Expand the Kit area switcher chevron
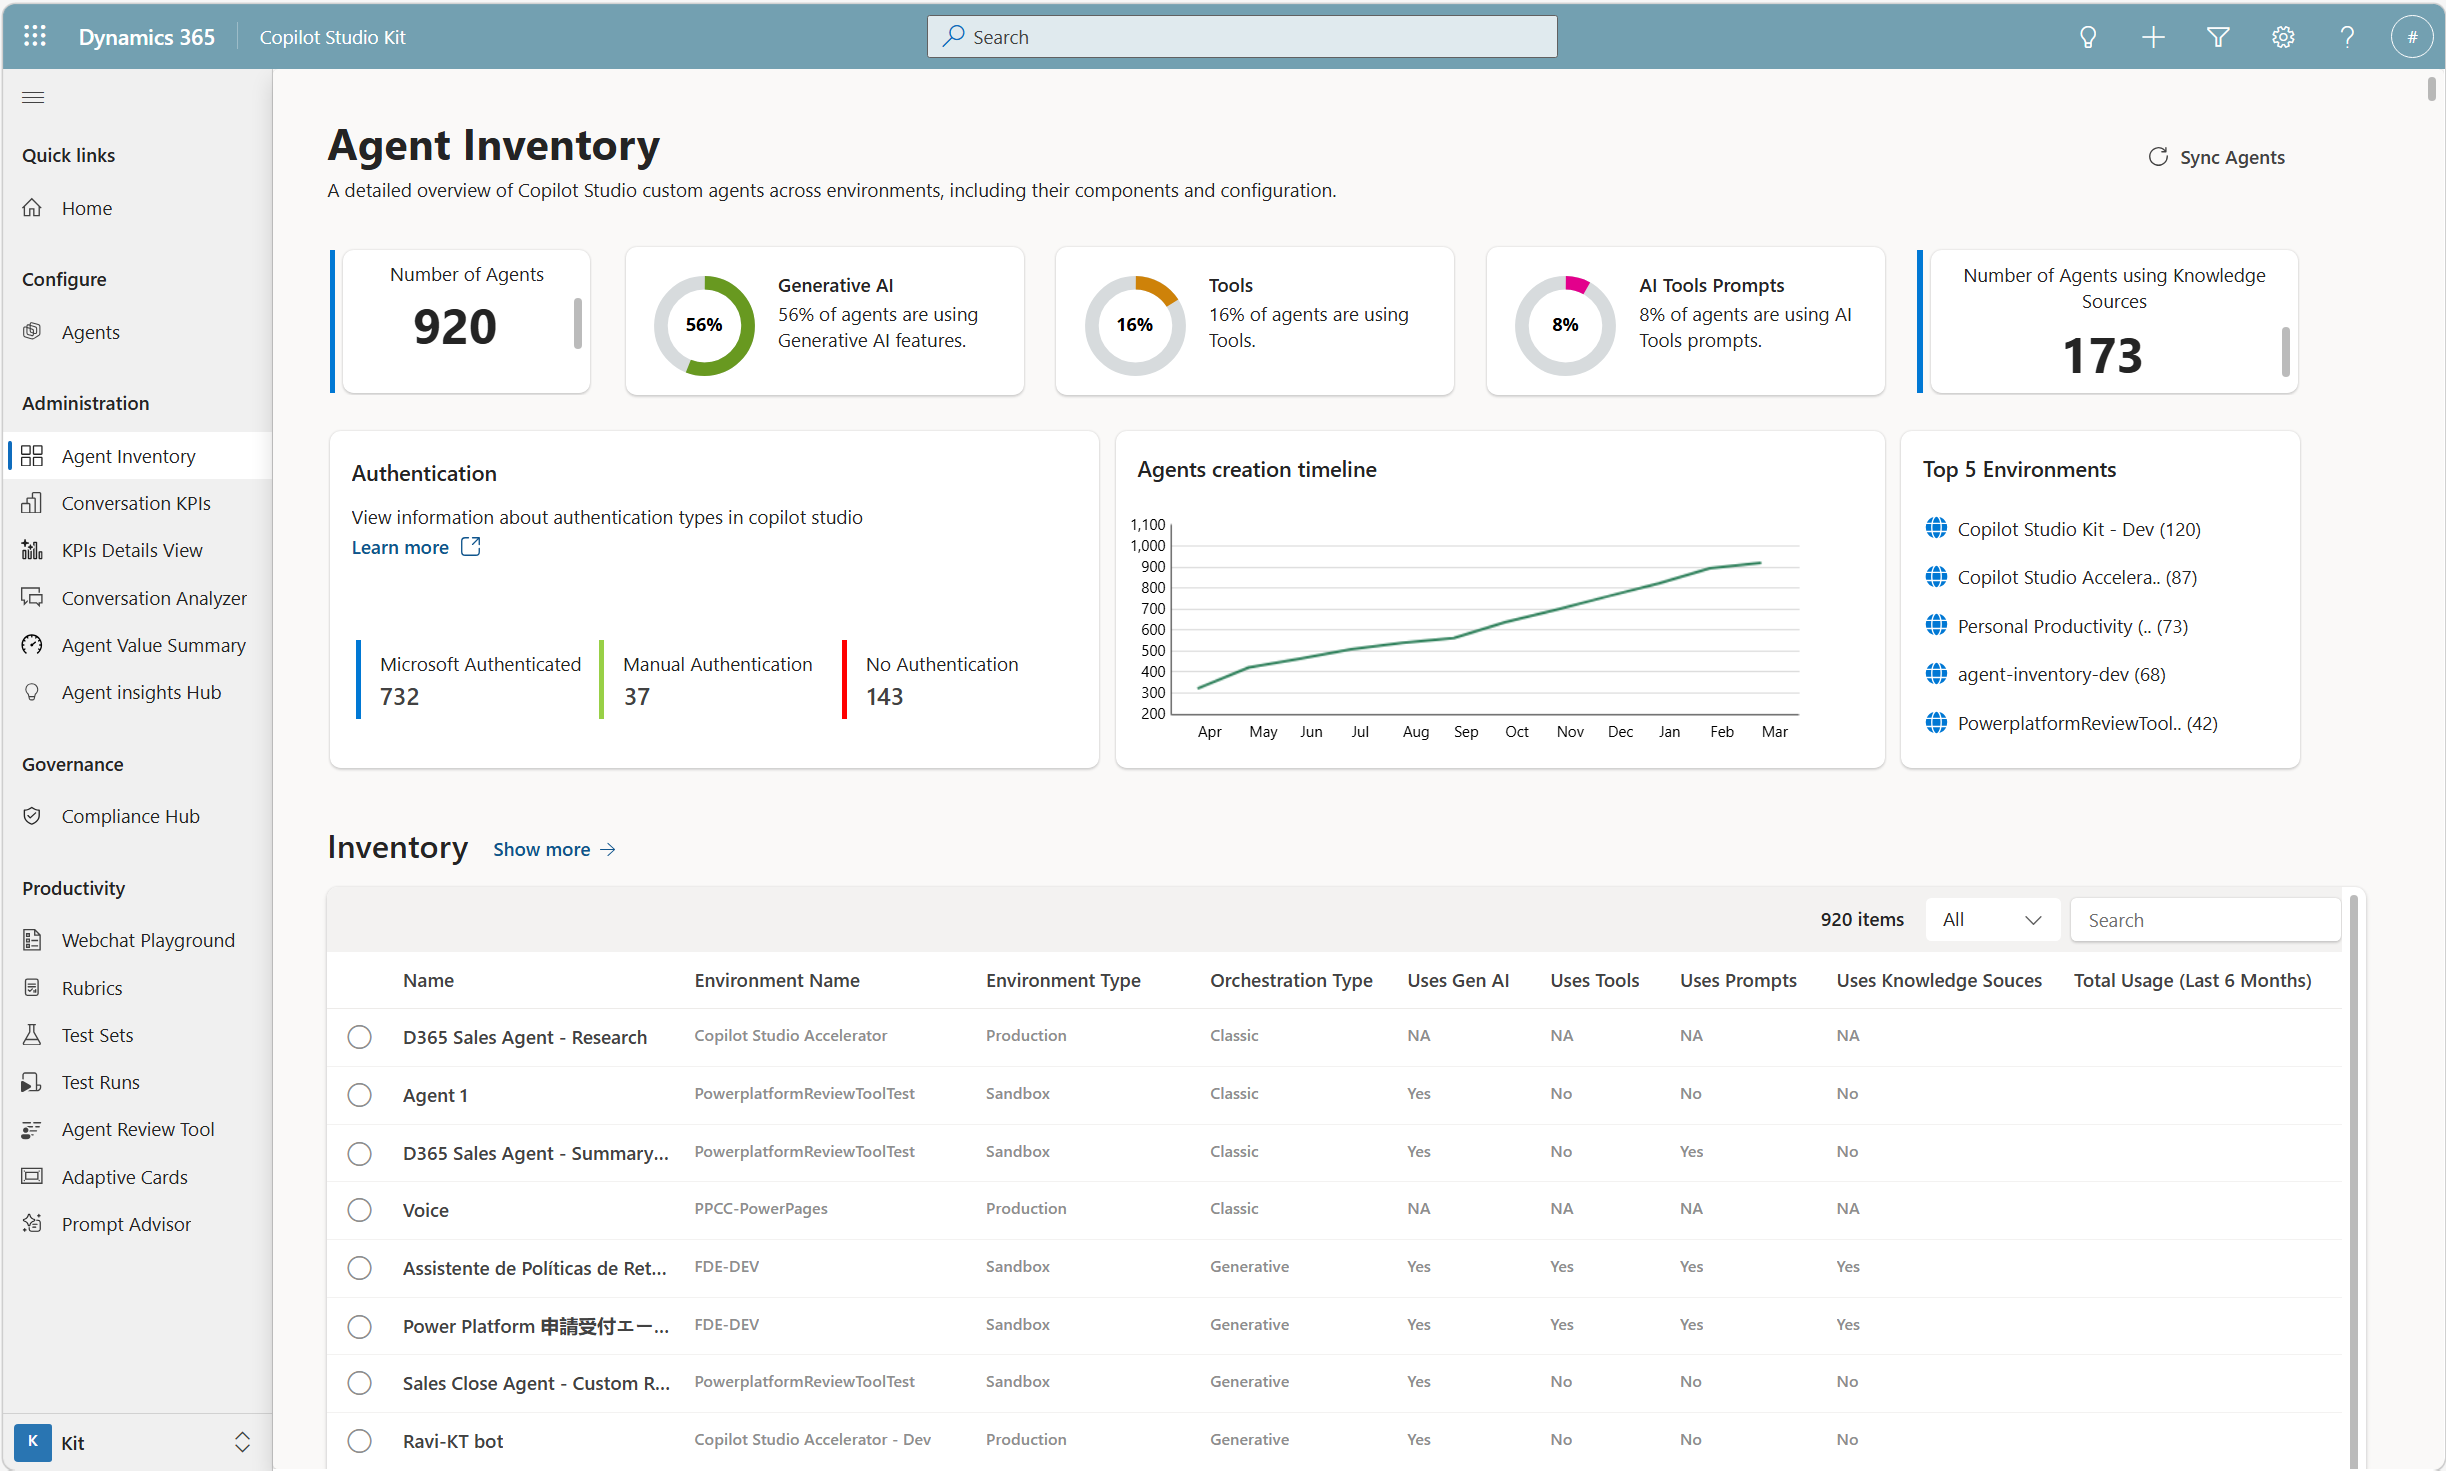 242,1442
